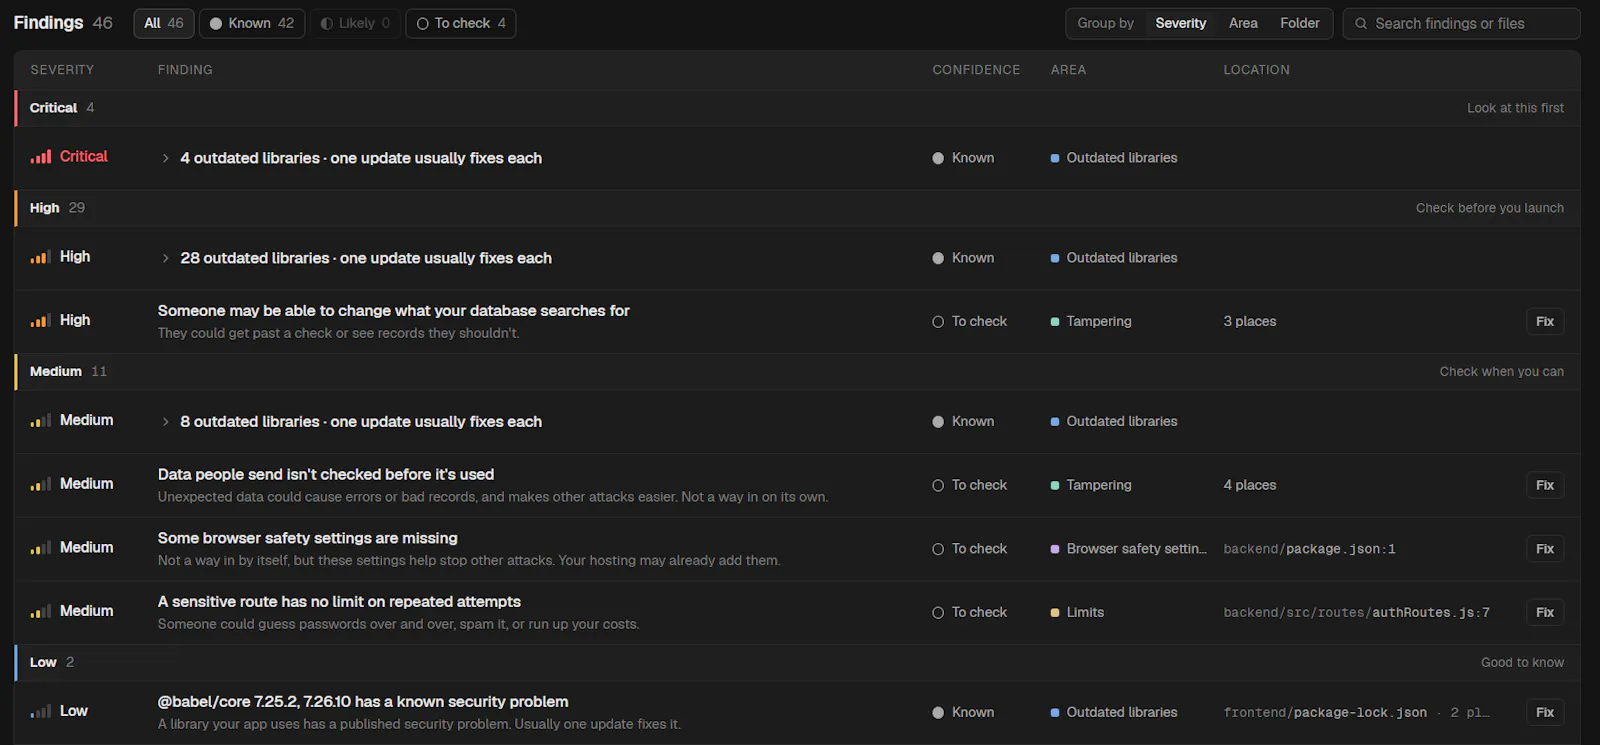Click To check circle on sensitive route row
Viewport: 1600px width, 745px height.
pos(938,613)
